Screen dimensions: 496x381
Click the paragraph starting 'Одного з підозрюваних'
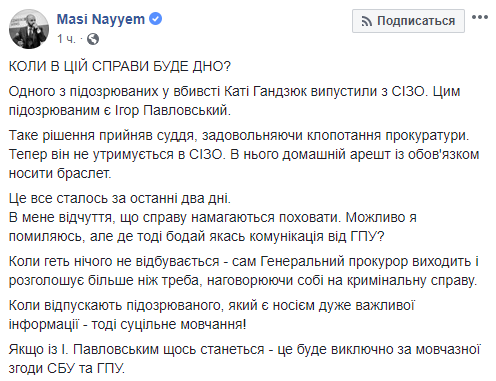234,101
